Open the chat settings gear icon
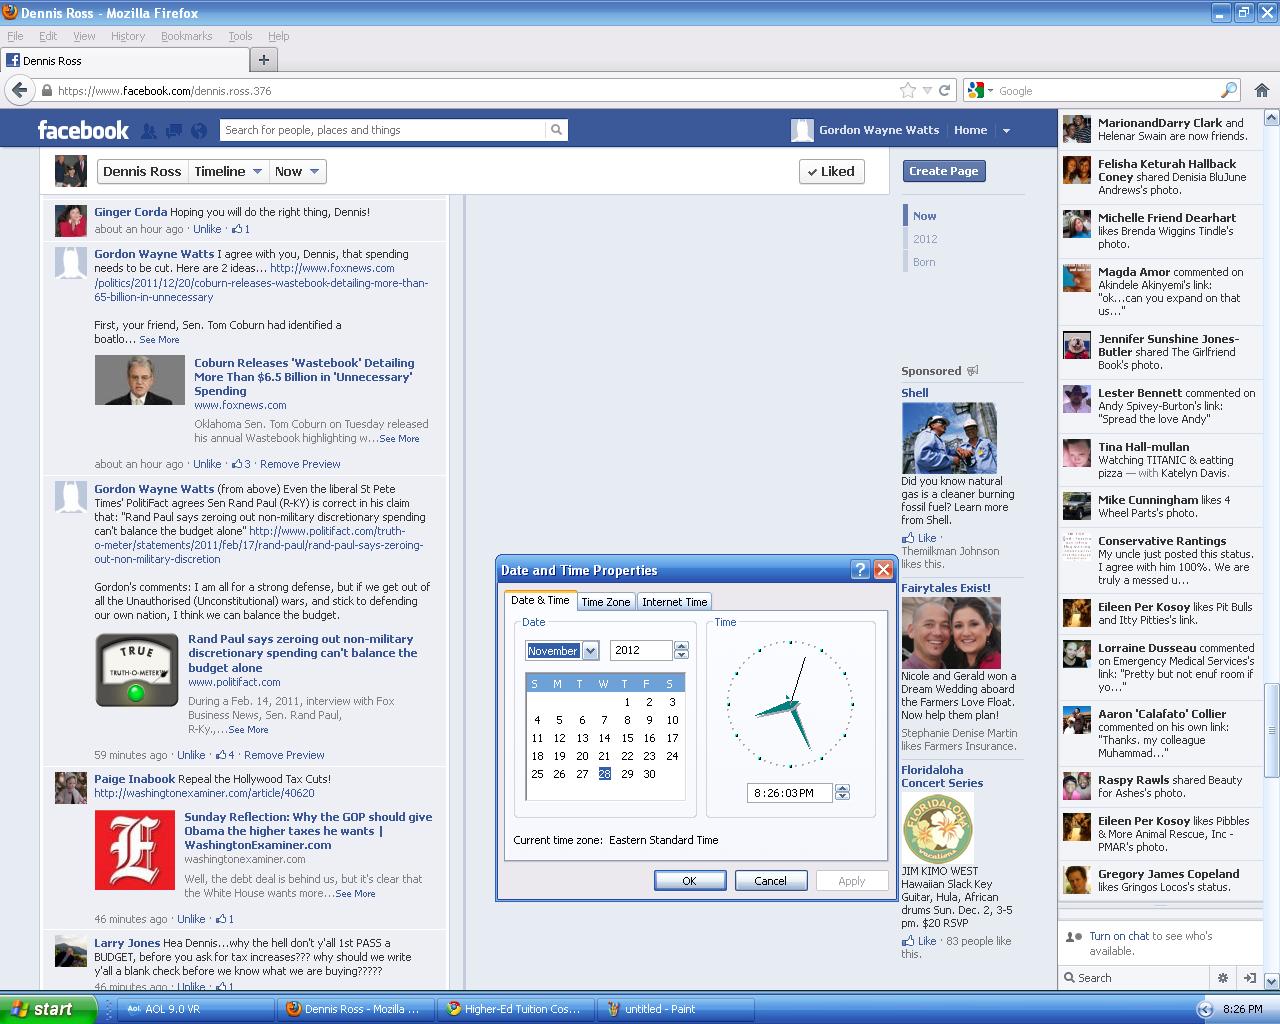Image resolution: width=1280 pixels, height=1024 pixels. click(x=1222, y=978)
